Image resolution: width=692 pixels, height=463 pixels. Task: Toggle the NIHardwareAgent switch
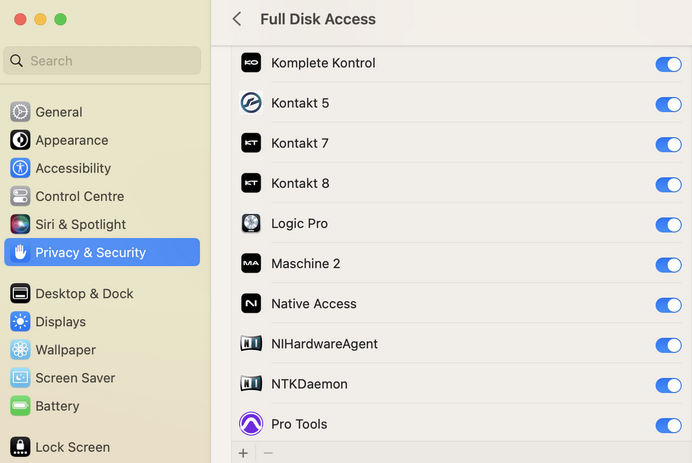(x=668, y=345)
